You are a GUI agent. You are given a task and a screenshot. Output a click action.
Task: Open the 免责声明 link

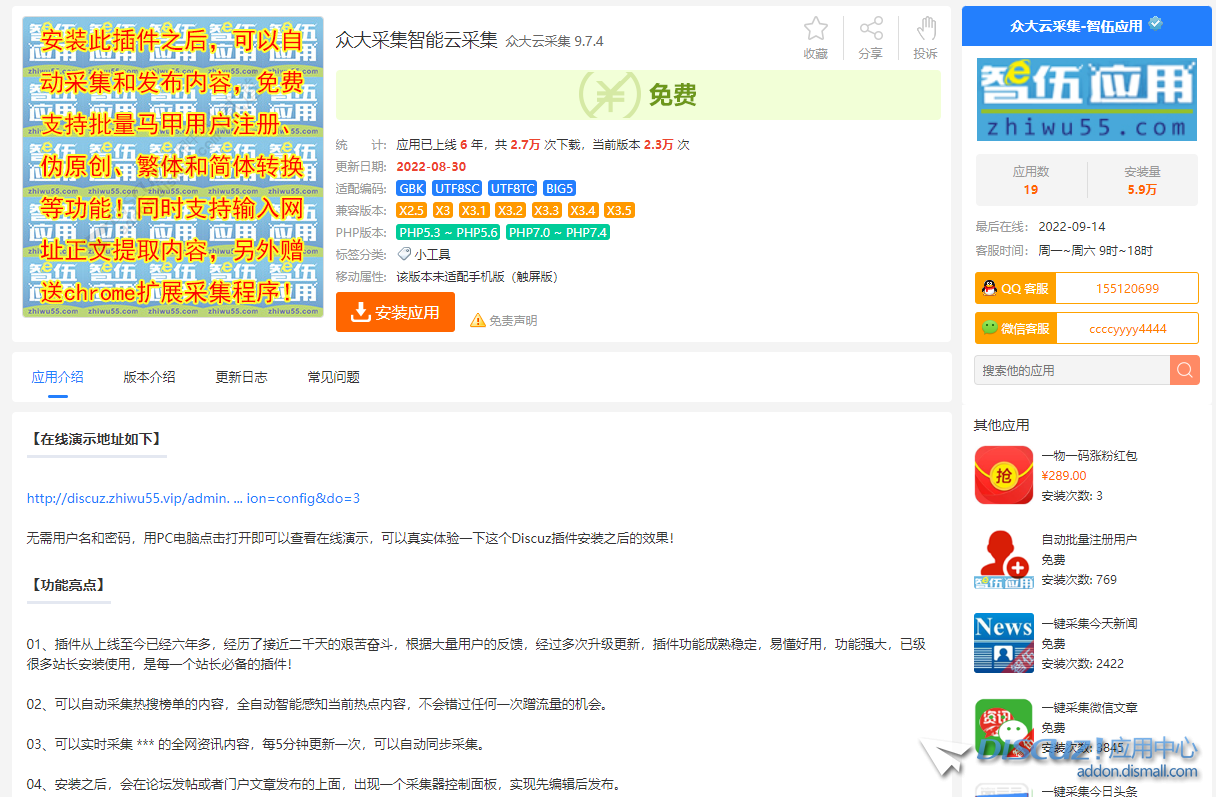pos(513,321)
